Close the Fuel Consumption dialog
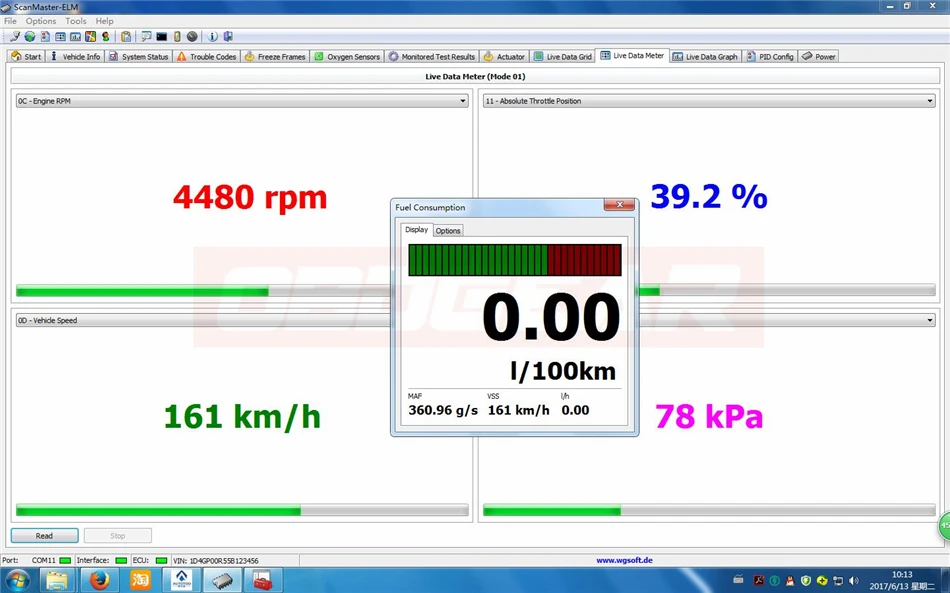This screenshot has height=593, width=950. (619, 205)
